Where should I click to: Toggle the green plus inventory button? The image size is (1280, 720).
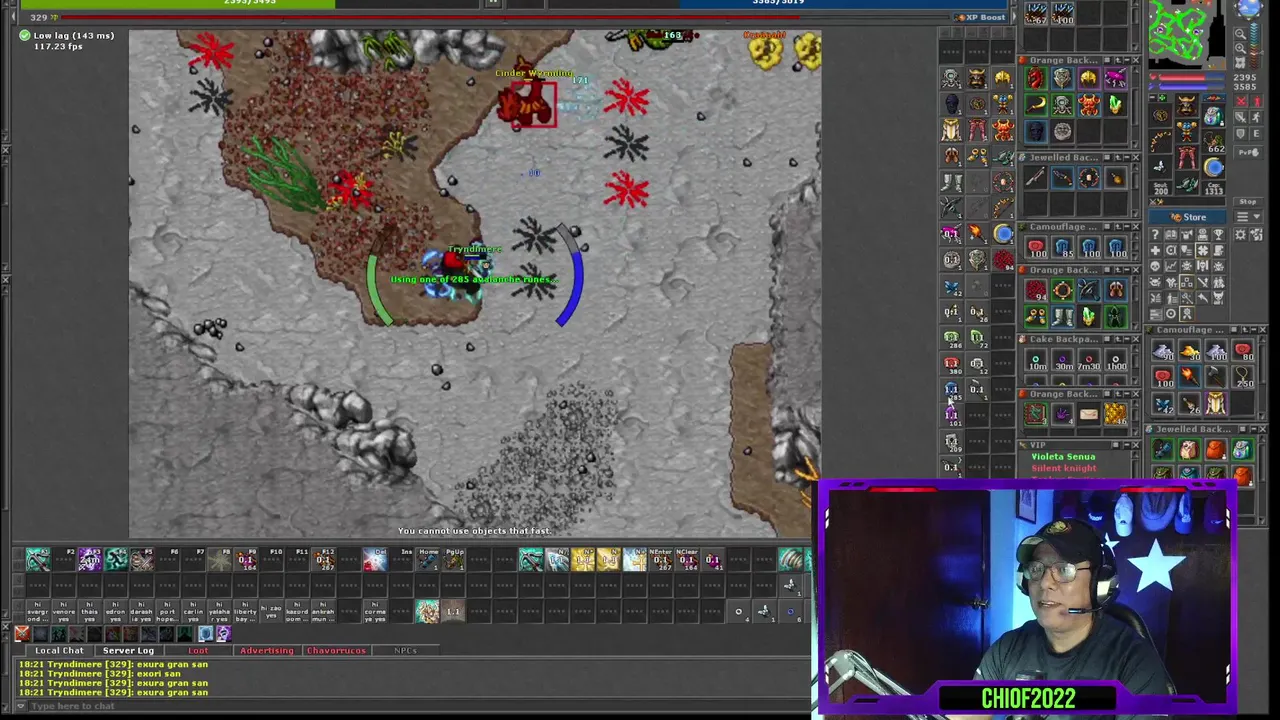pyautogui.click(x=1162, y=97)
